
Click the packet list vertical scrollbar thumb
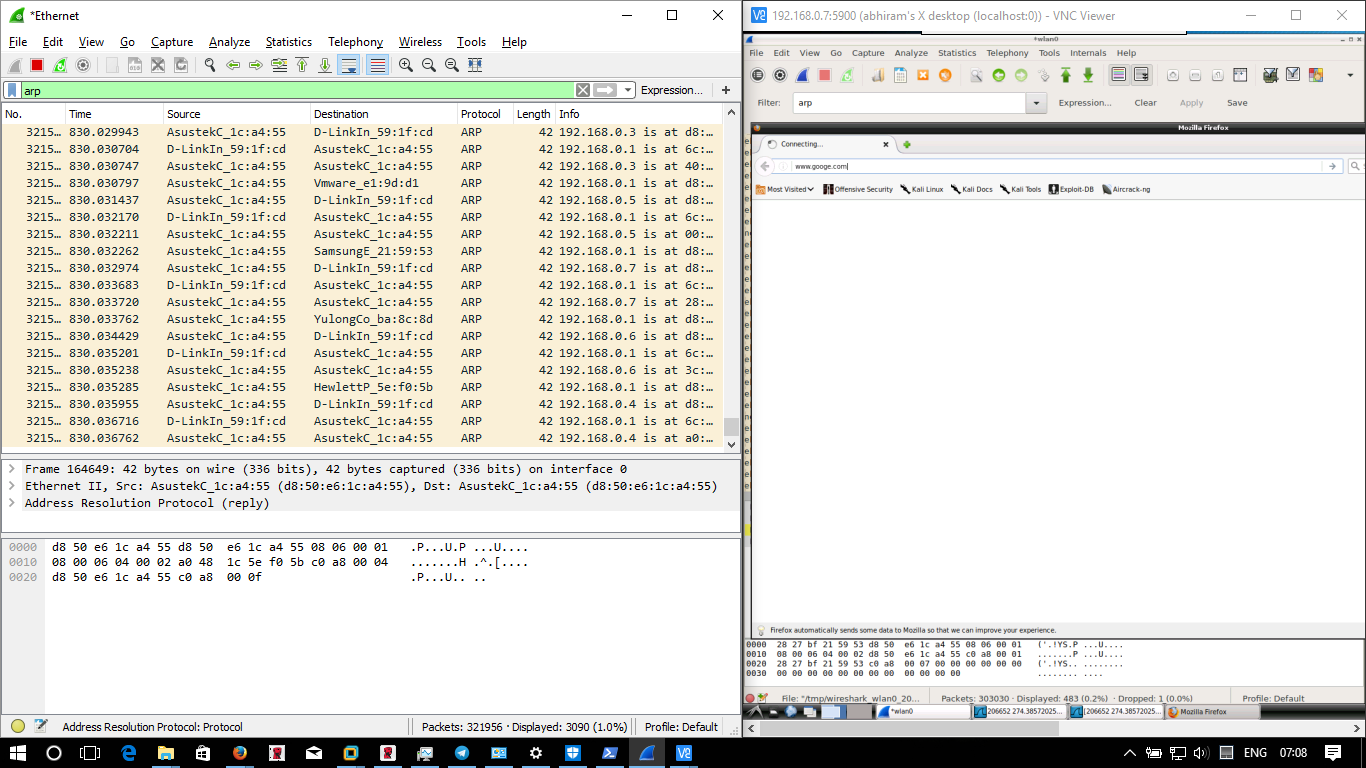tap(731, 427)
